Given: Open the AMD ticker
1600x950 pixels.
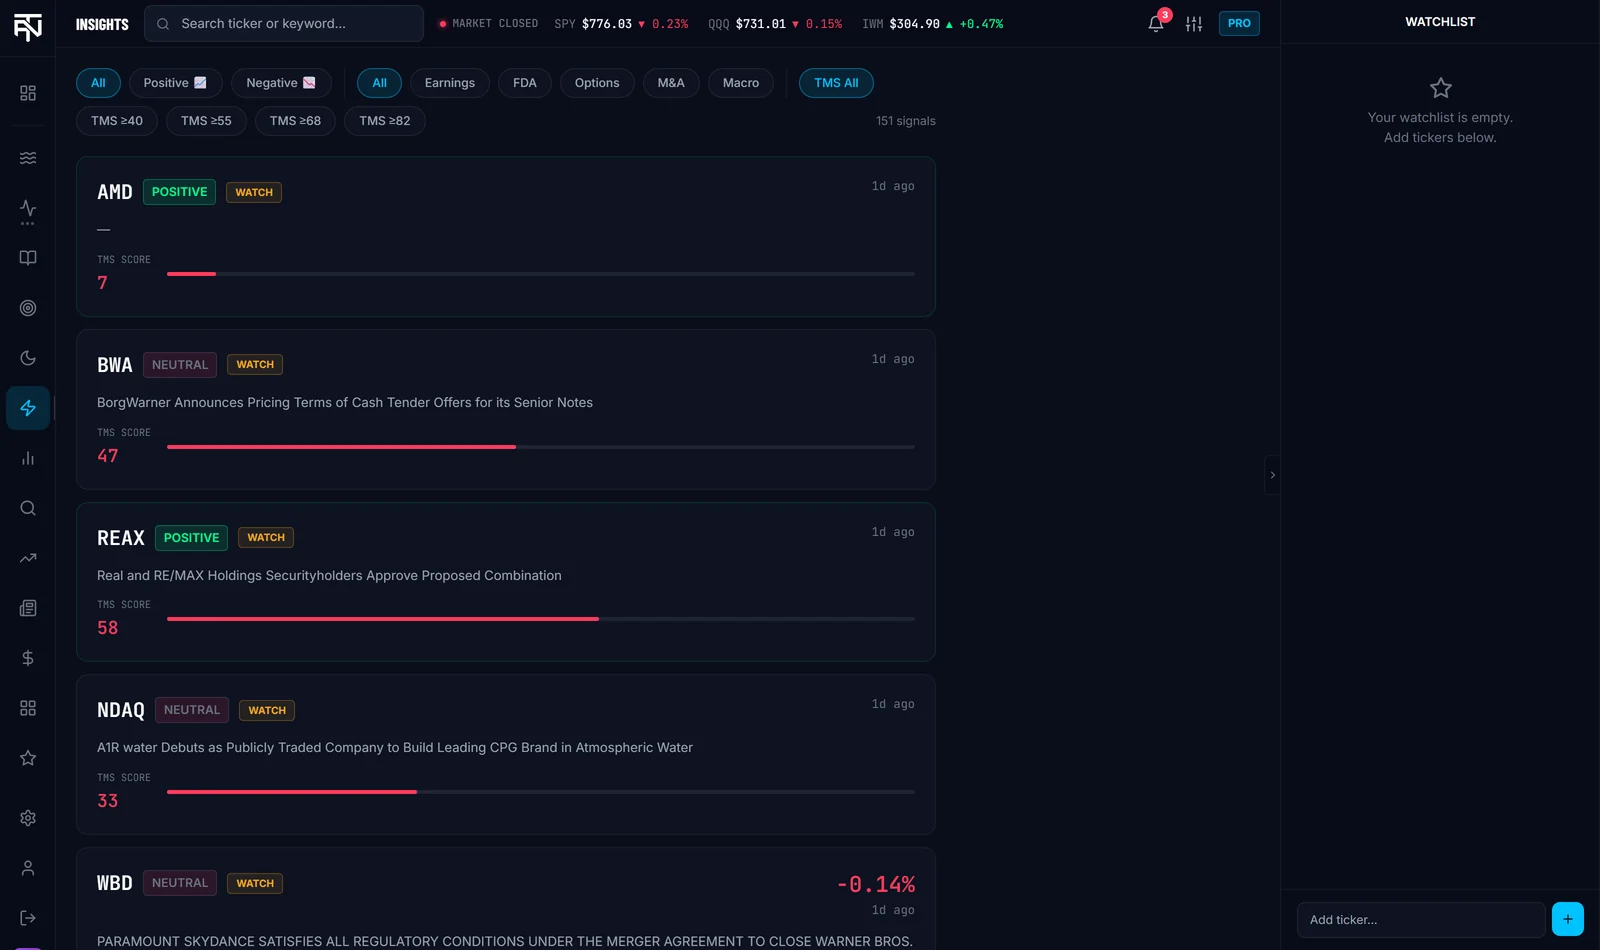Looking at the screenshot, I should pyautogui.click(x=115, y=192).
